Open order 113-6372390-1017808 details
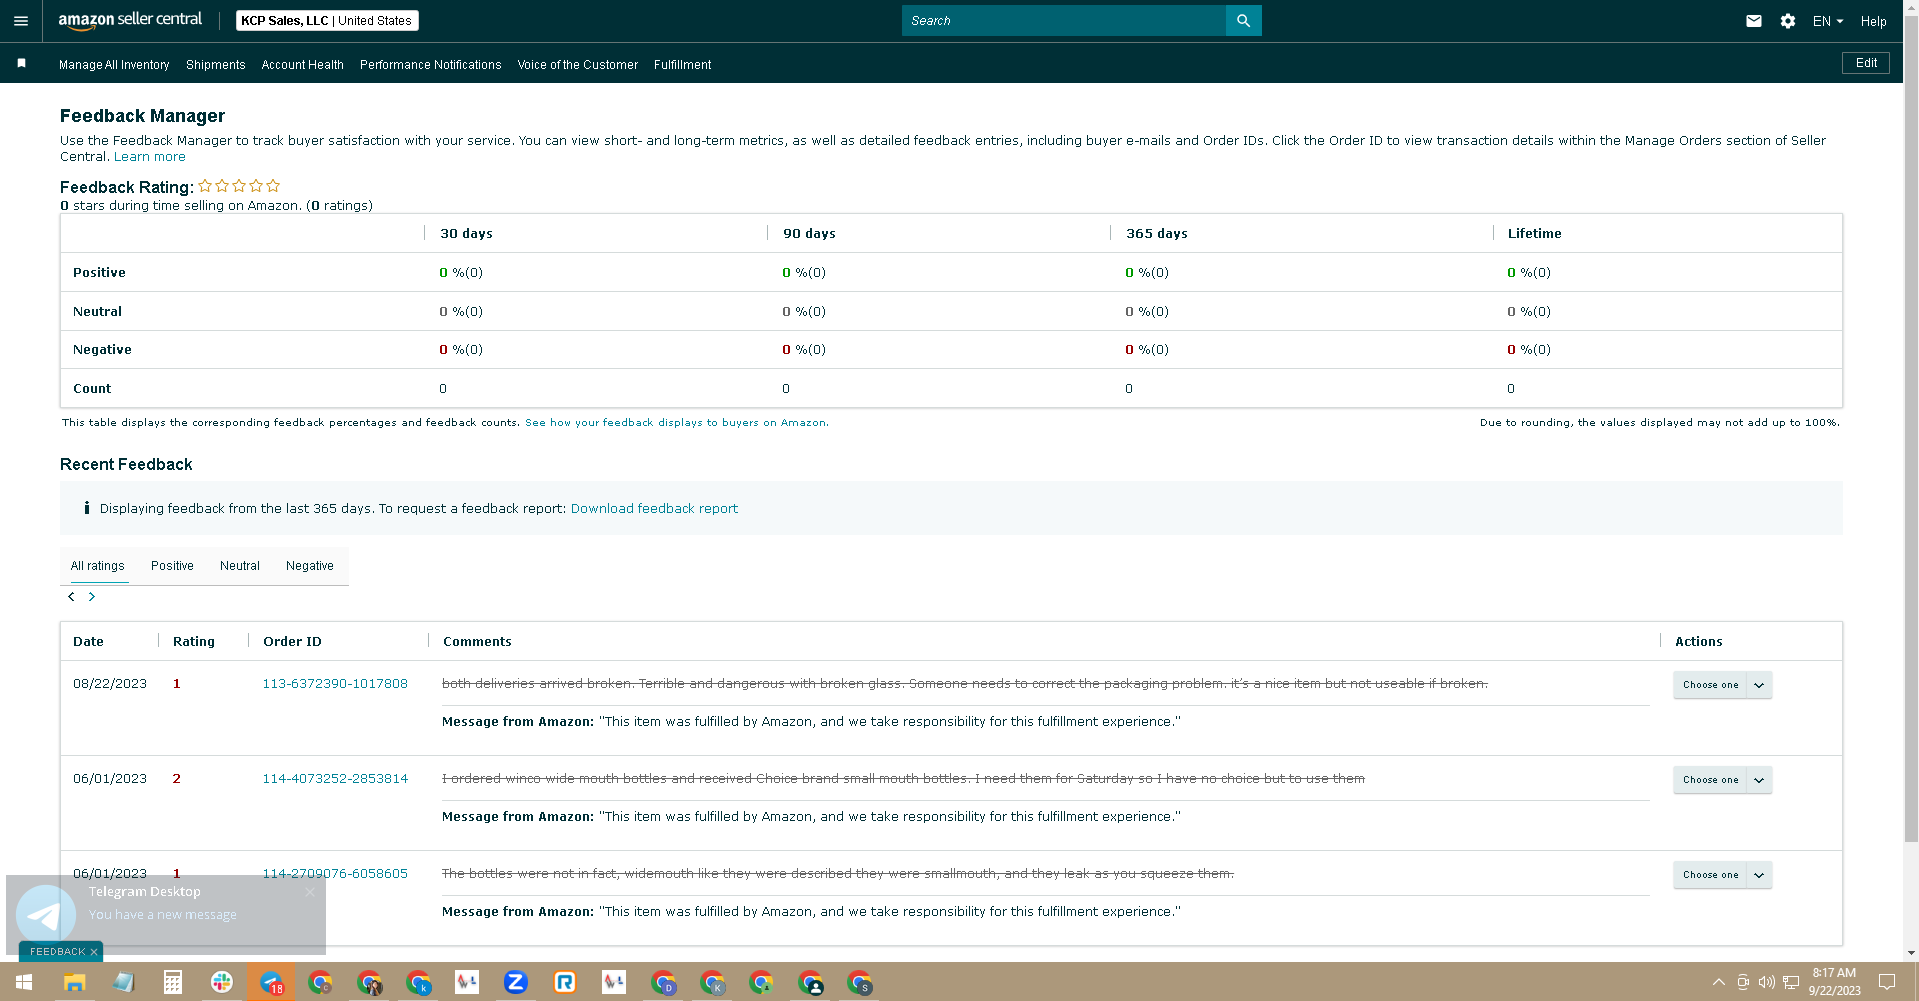The height and width of the screenshot is (1001, 1919). [335, 684]
